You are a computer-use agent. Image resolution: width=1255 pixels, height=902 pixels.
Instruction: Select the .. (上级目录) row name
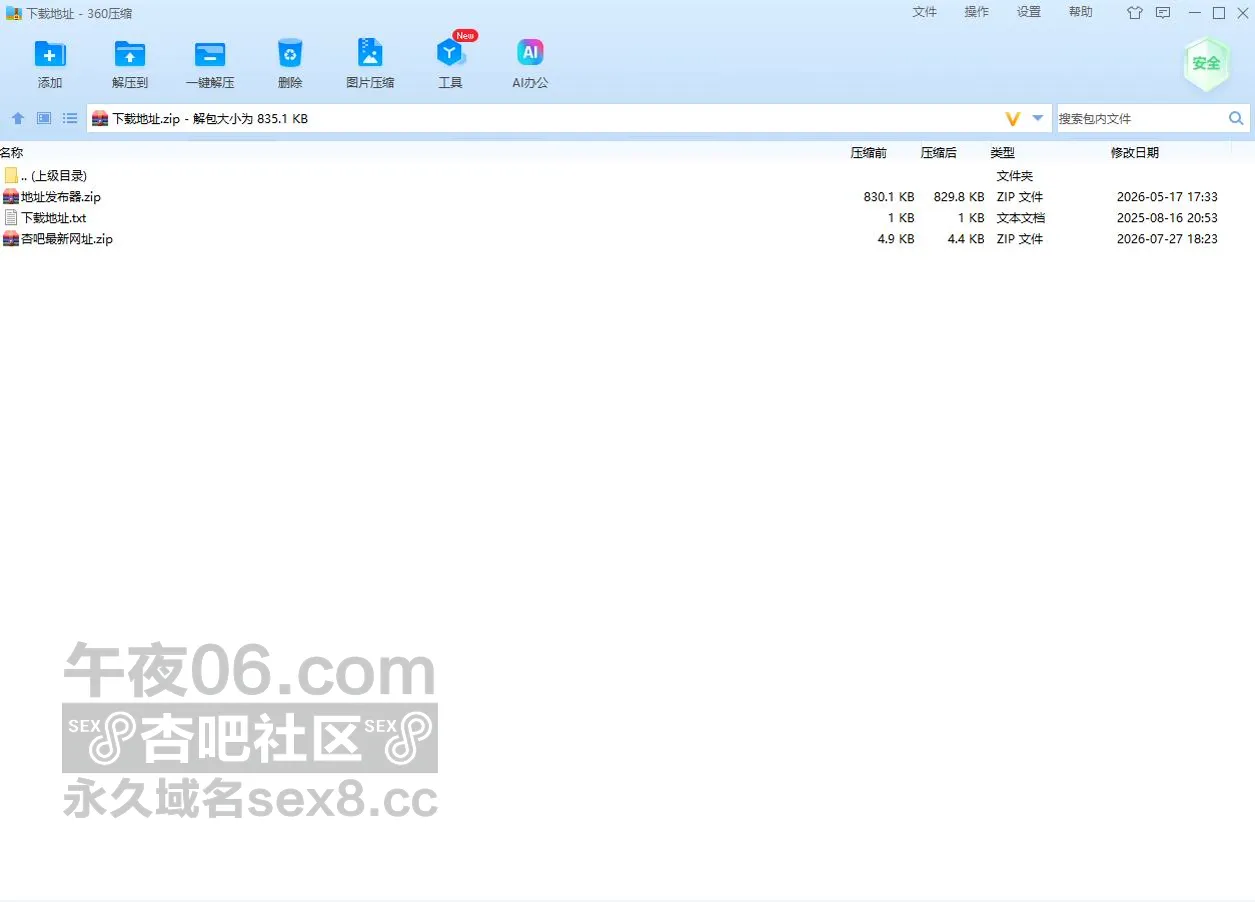[x=54, y=176]
